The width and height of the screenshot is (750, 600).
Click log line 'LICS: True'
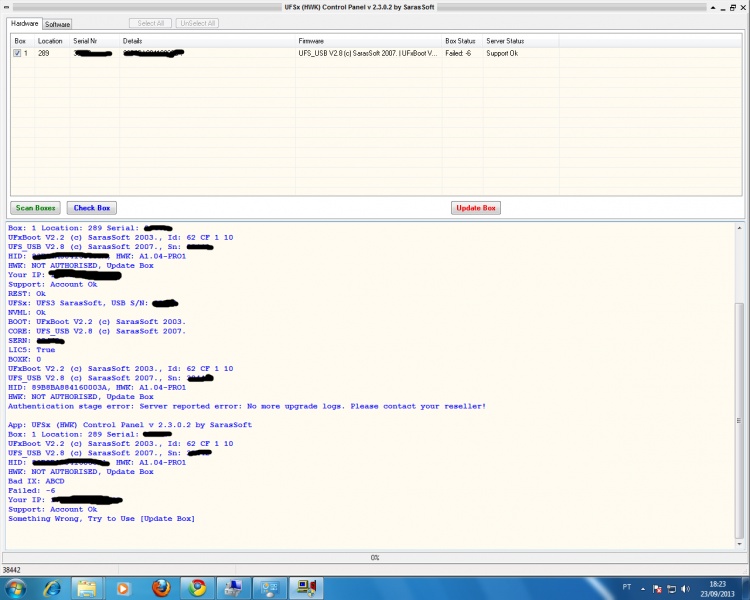(x=32, y=350)
